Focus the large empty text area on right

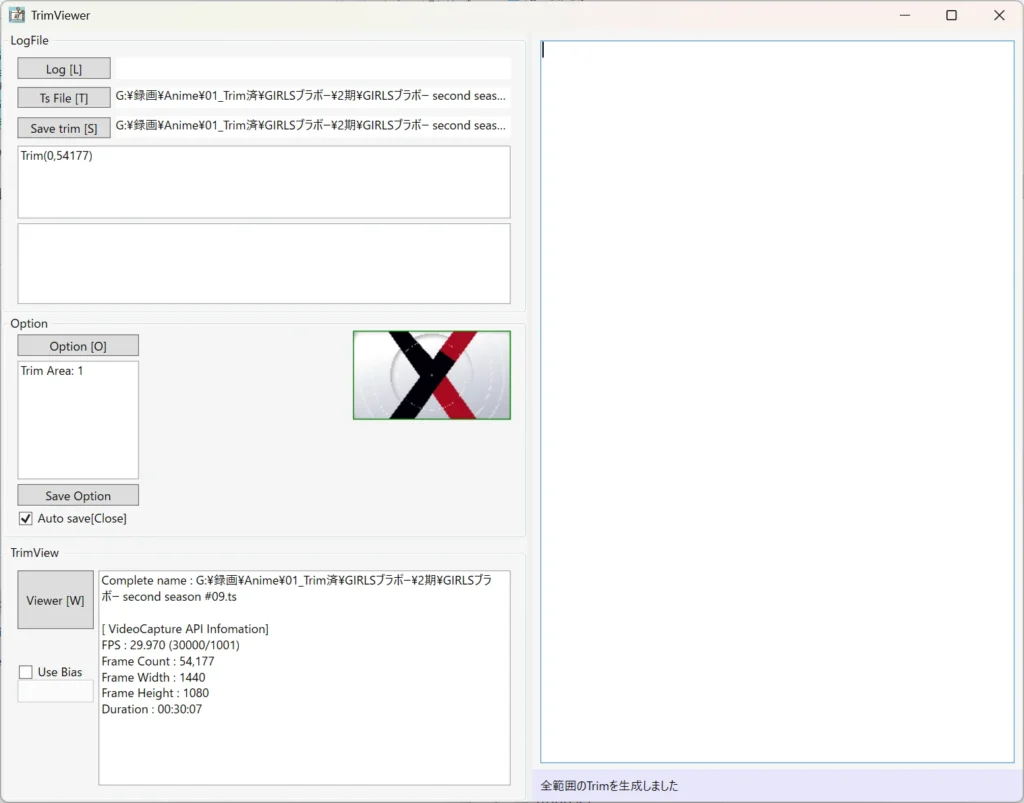[x=777, y=402]
